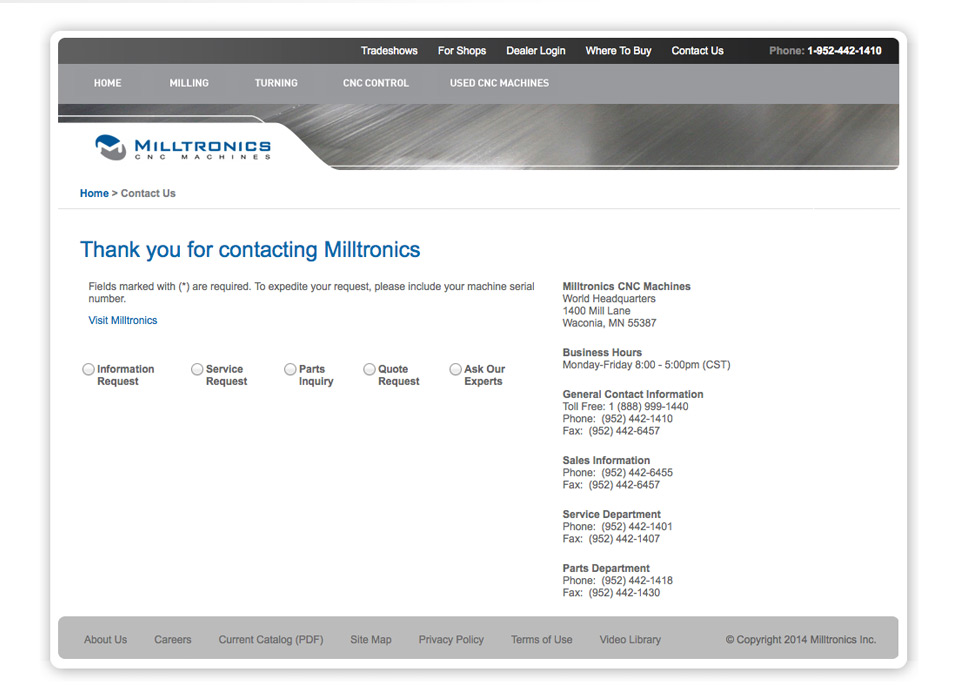Open the Privacy Policy footer link
The height and width of the screenshot is (700, 960).
(451, 639)
